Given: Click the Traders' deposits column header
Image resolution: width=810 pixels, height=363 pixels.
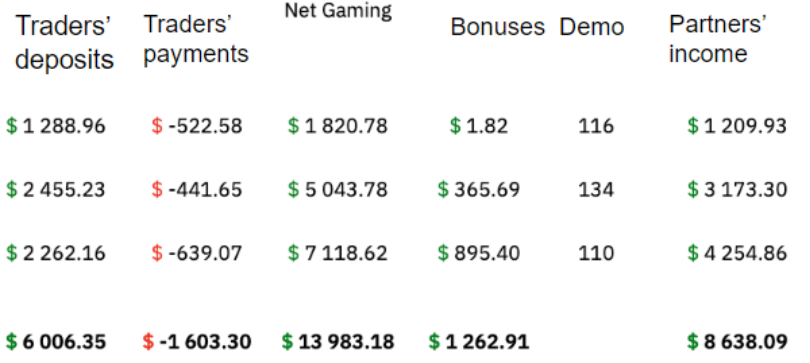Looking at the screenshot, I should 64,42.
